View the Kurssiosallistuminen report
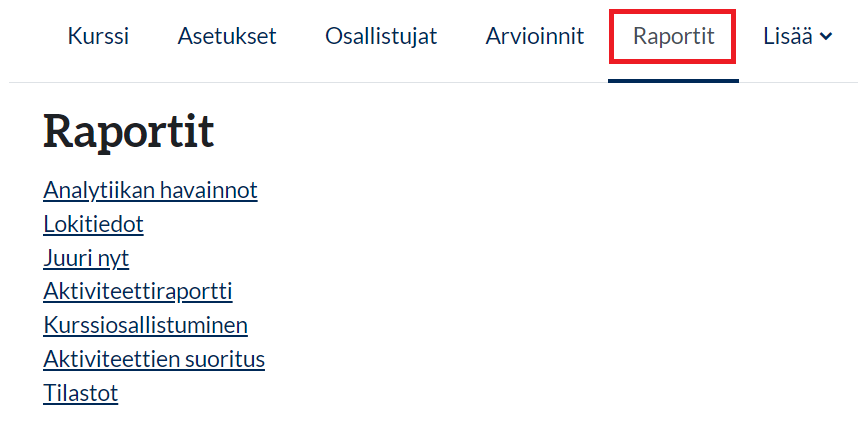This screenshot has width=858, height=424. [145, 325]
